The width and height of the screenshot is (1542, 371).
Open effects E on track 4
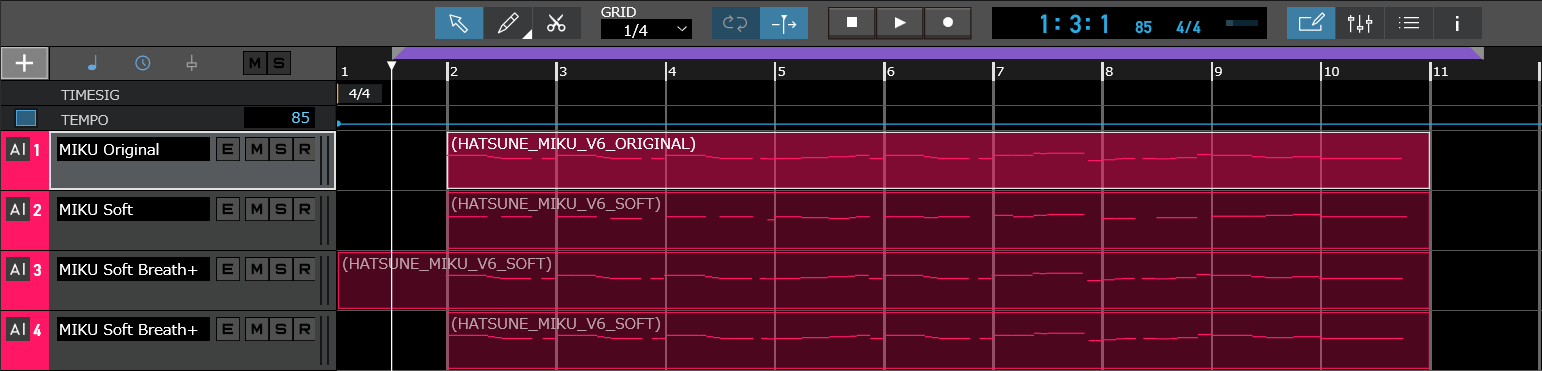(228, 330)
